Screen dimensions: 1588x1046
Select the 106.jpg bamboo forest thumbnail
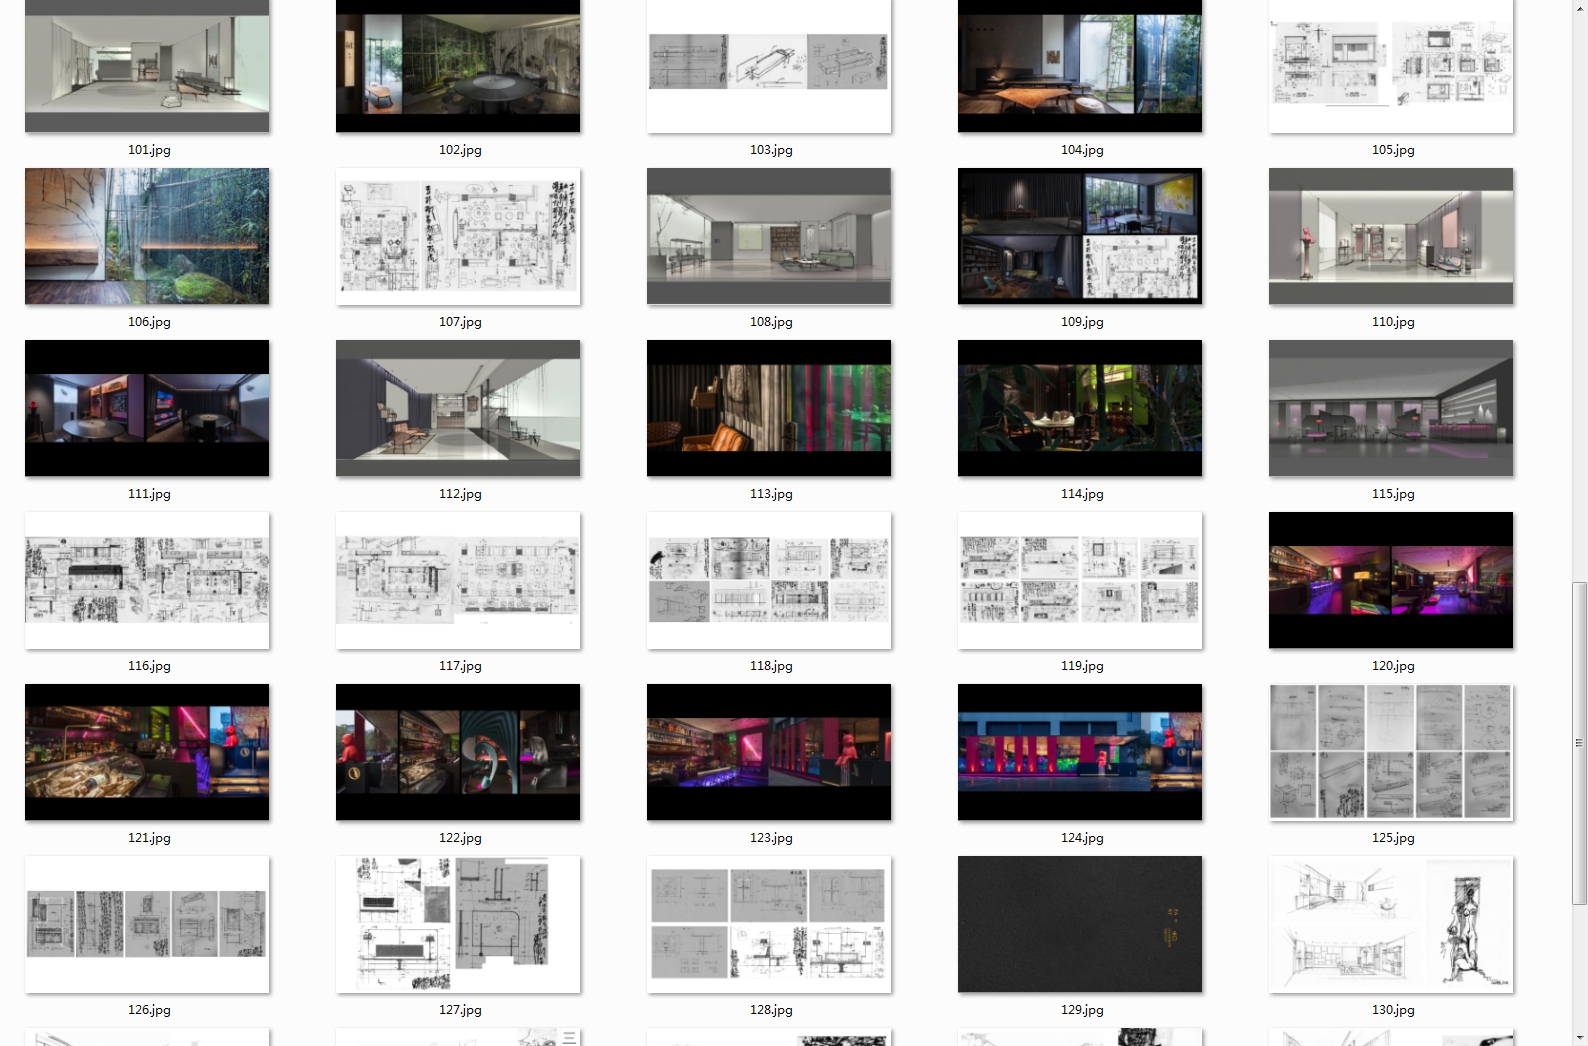[147, 236]
